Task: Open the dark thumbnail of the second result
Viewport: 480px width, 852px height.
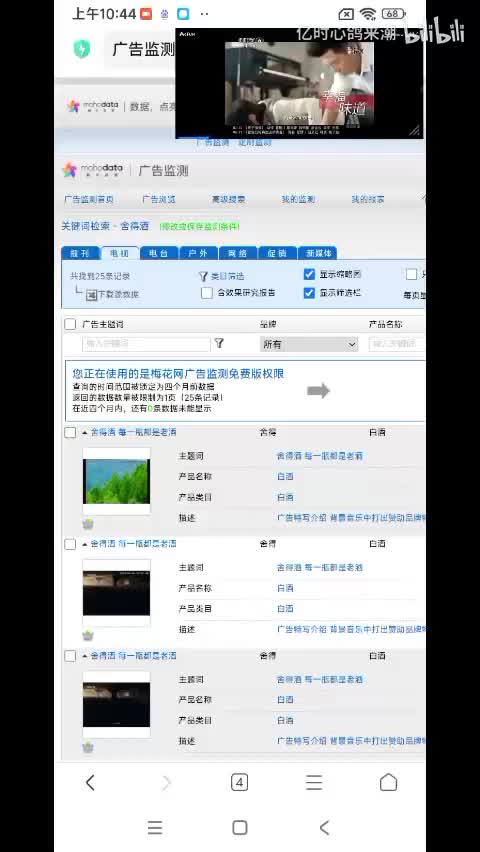Action: pyautogui.click(x=116, y=592)
